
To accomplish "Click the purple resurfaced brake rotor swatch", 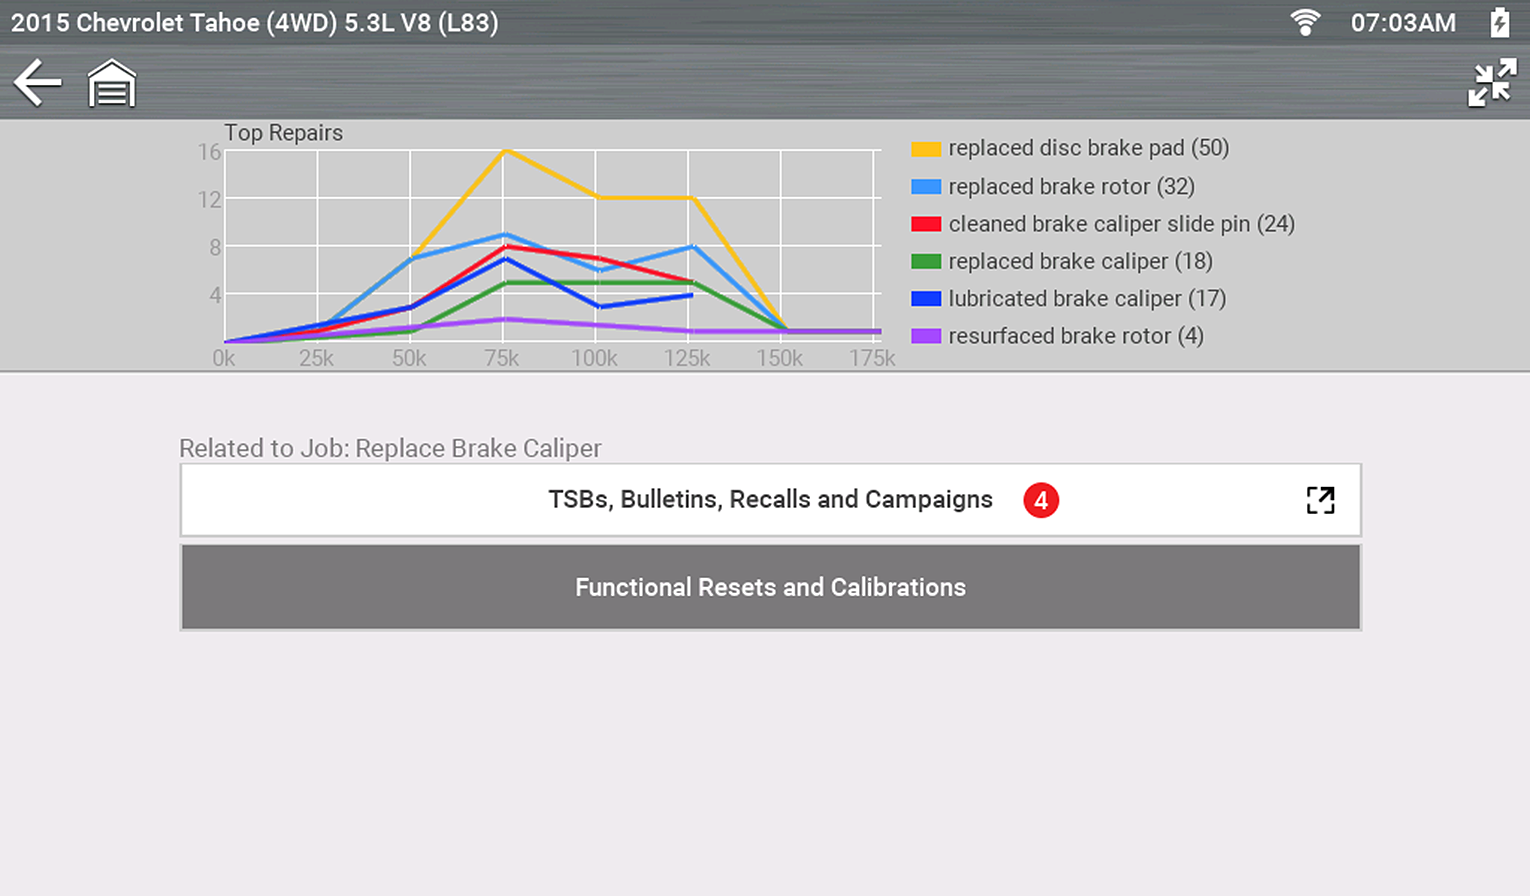I will (926, 336).
